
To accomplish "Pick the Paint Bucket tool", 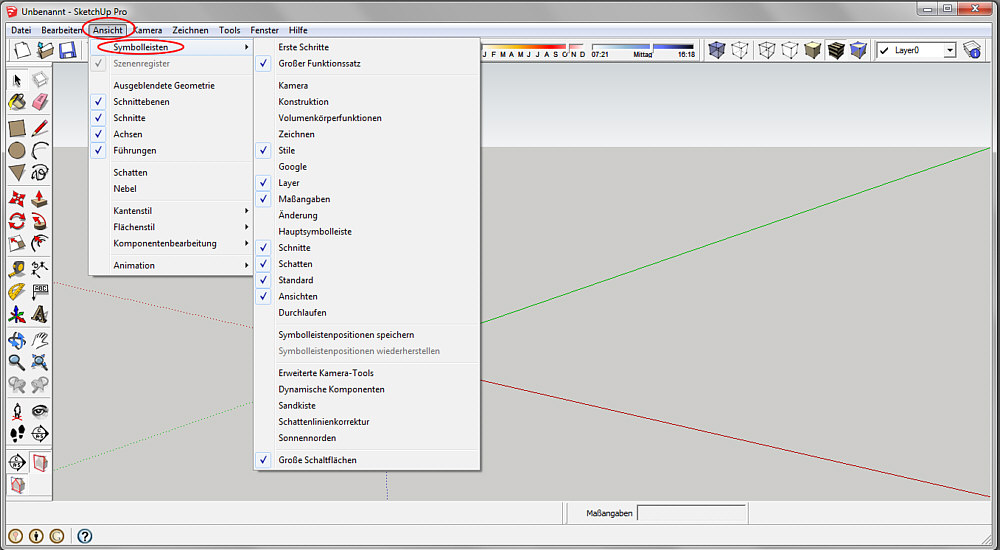I will pyautogui.click(x=17, y=102).
